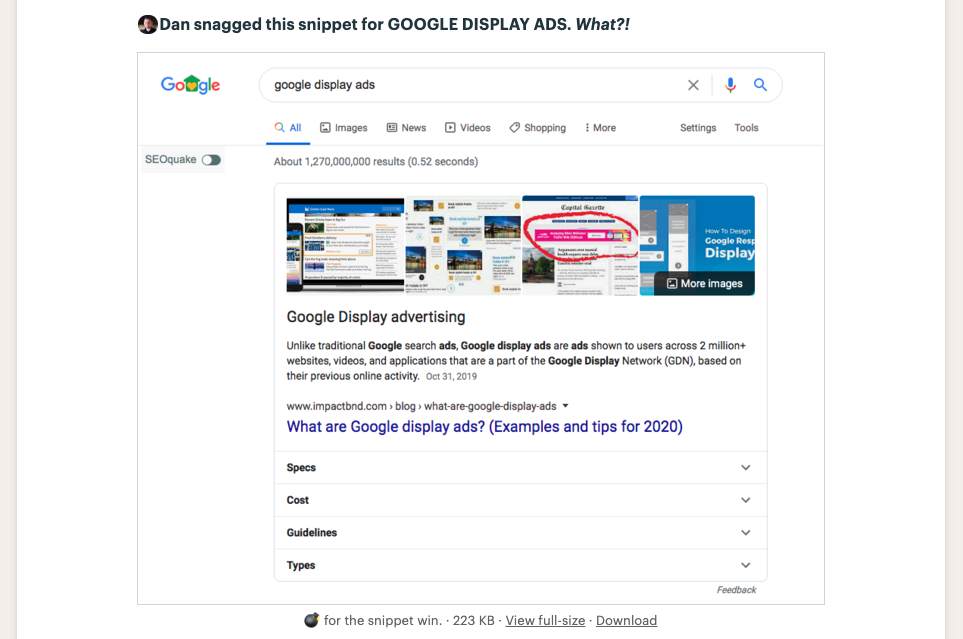Clear the search query with the X icon
963x639 pixels.
pos(693,85)
